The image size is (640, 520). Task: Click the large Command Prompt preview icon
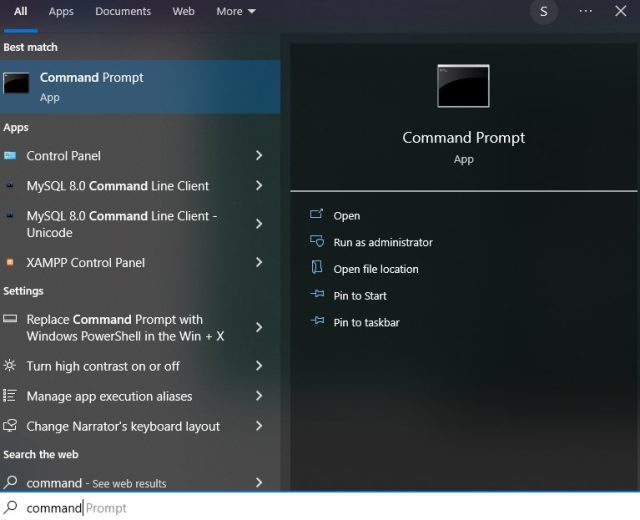463,86
